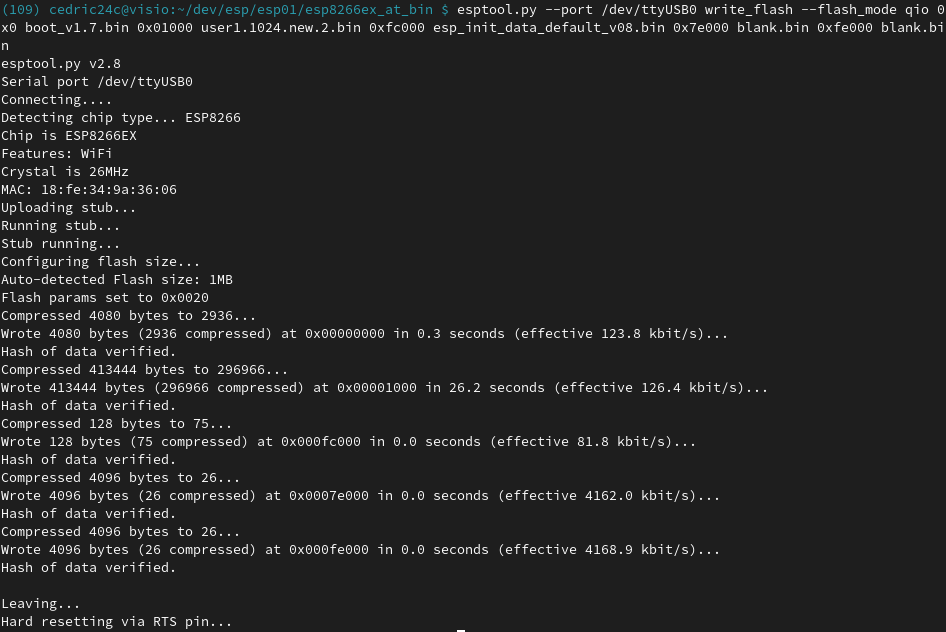Click the 'Auto-detected Flash size: 1MB' line
This screenshot has width=946, height=632.
[x=117, y=280]
